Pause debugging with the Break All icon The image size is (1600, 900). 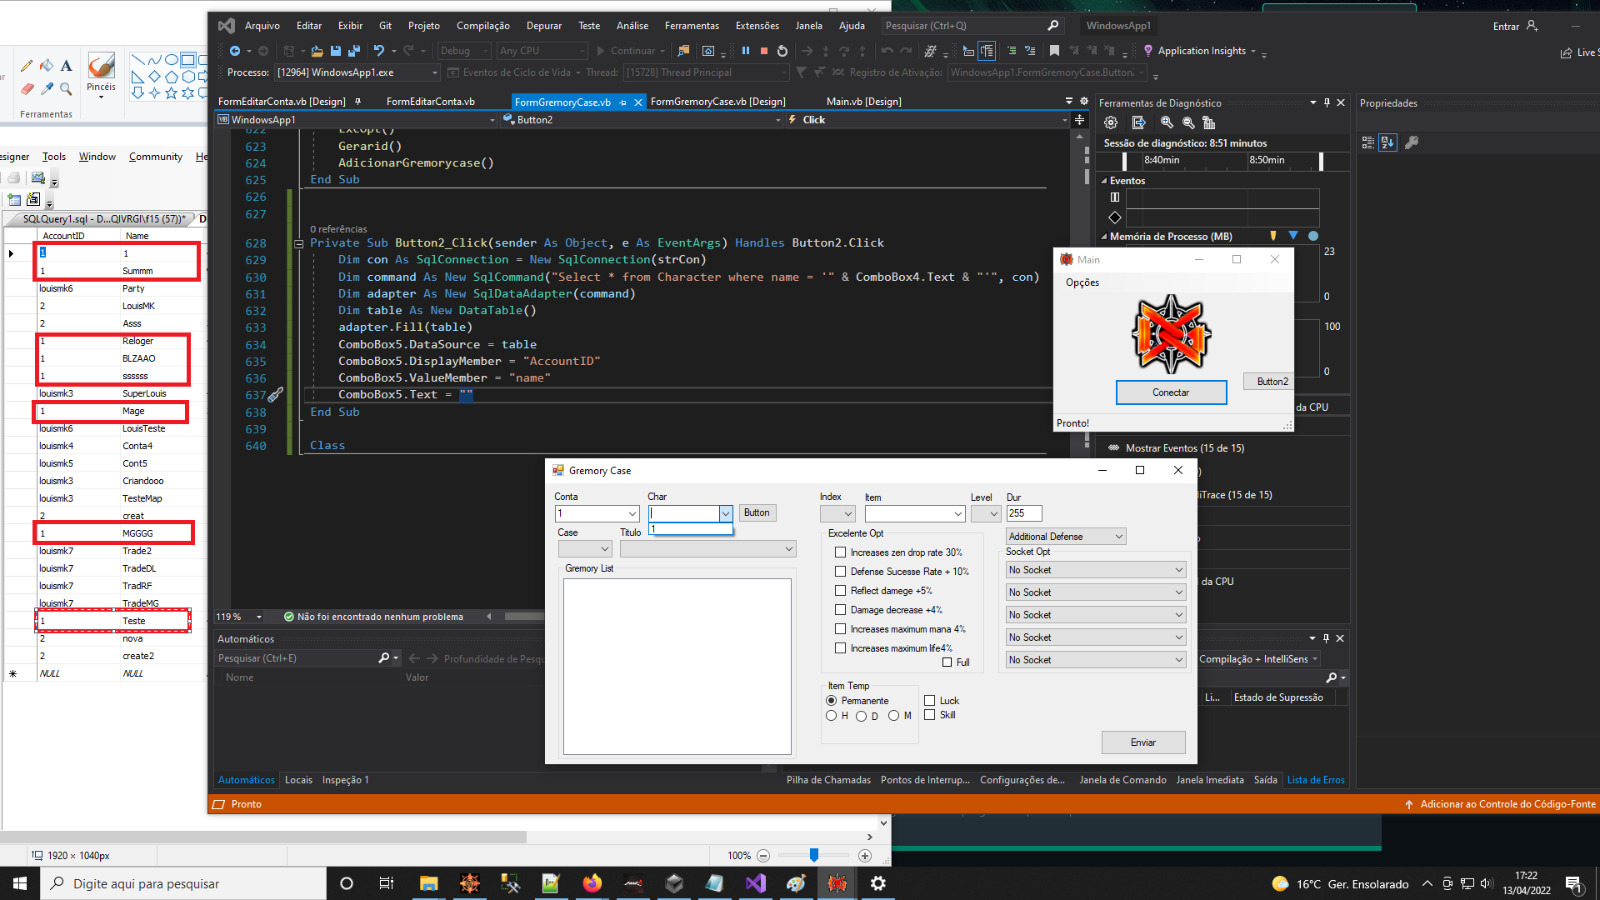pyautogui.click(x=745, y=51)
